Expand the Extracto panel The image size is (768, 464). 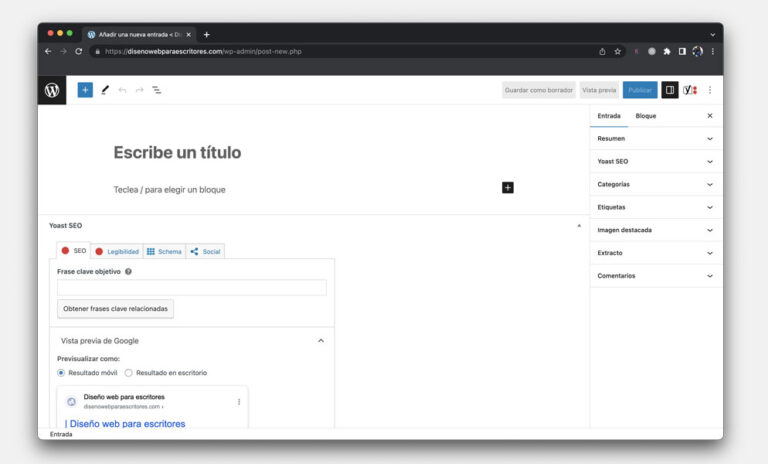[x=656, y=253]
